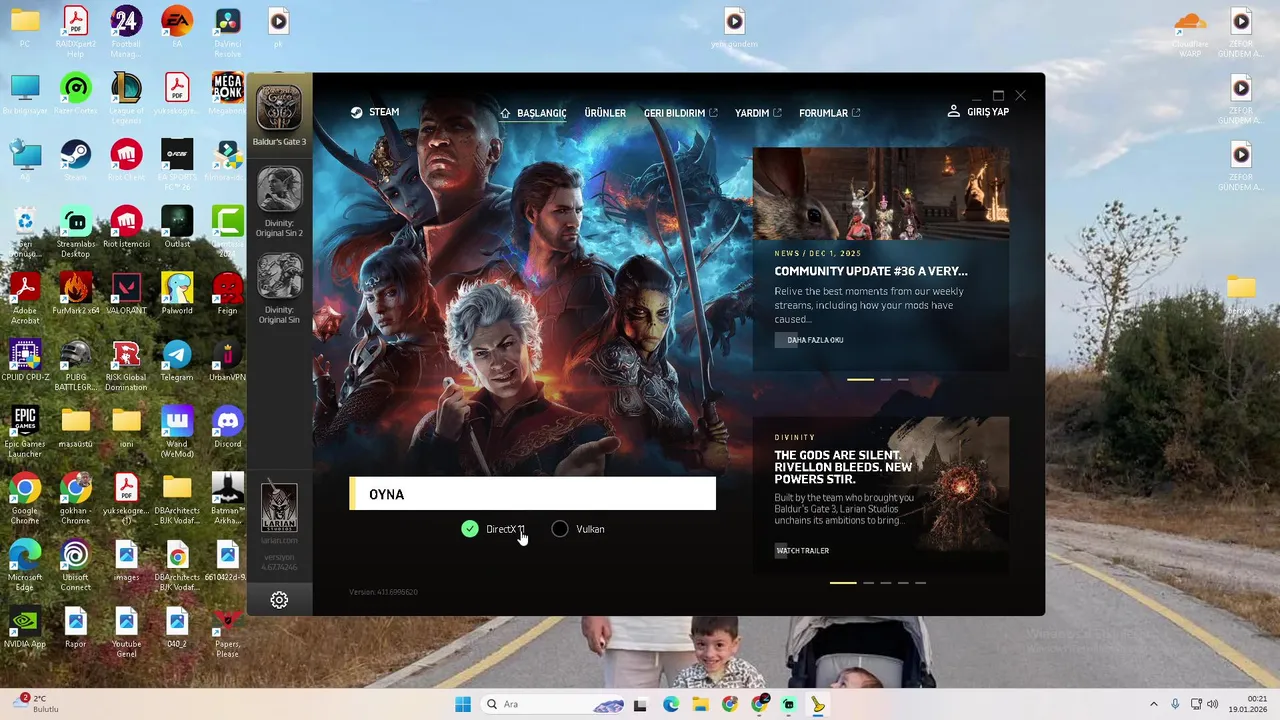
Task: Open taskbar volume control
Action: pyautogui.click(x=1212, y=704)
